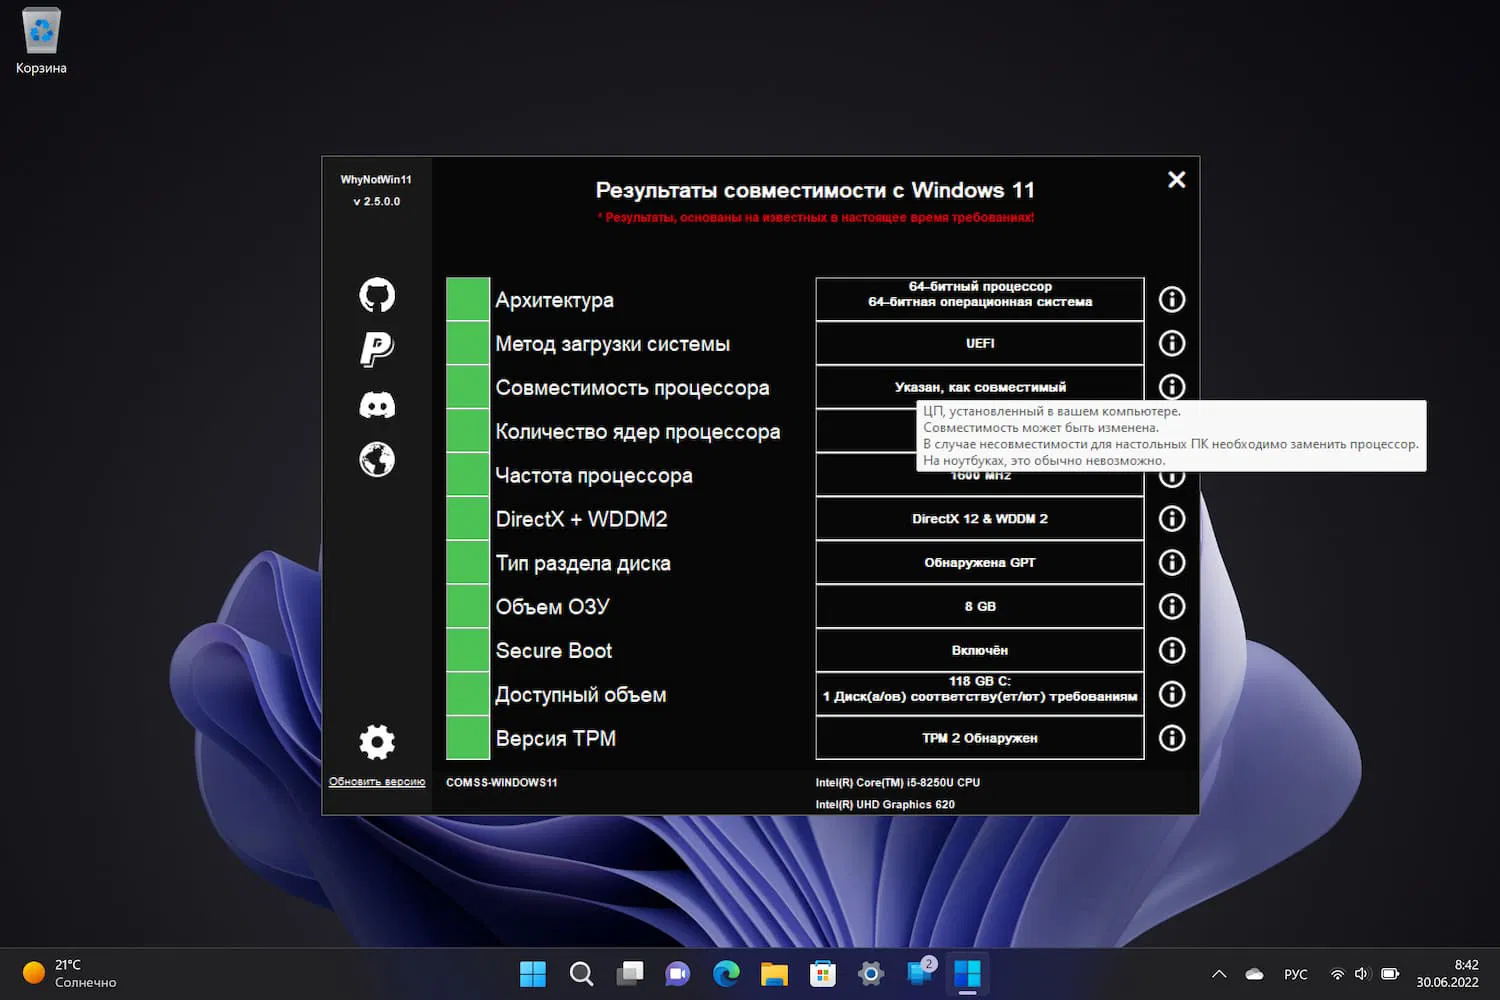
Task: Click the Указан, как совместимый result
Action: click(x=980, y=387)
